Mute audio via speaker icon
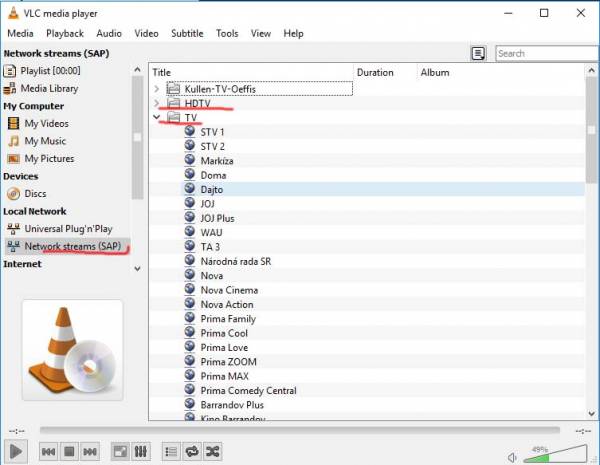The height and width of the screenshot is (465, 600). coord(512,457)
